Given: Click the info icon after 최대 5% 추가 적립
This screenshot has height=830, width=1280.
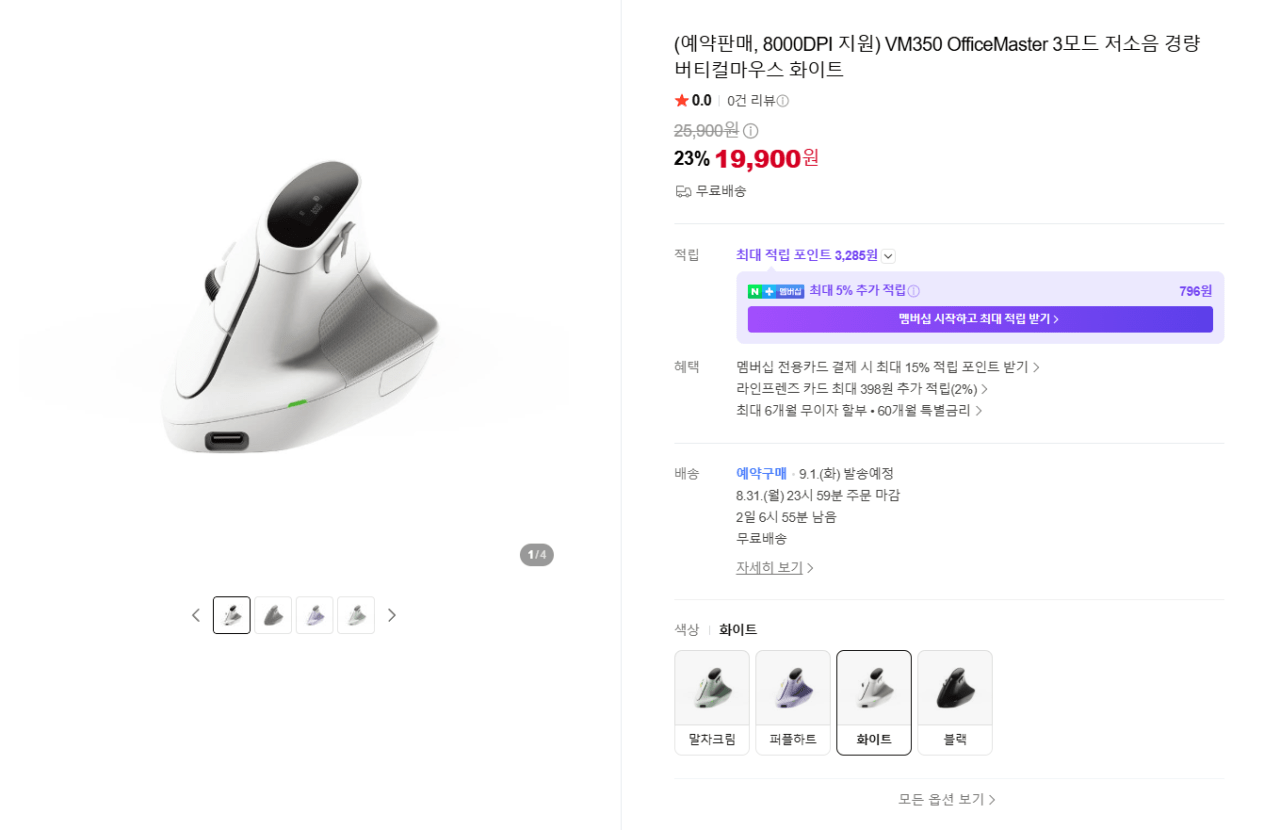Looking at the screenshot, I should [913, 291].
